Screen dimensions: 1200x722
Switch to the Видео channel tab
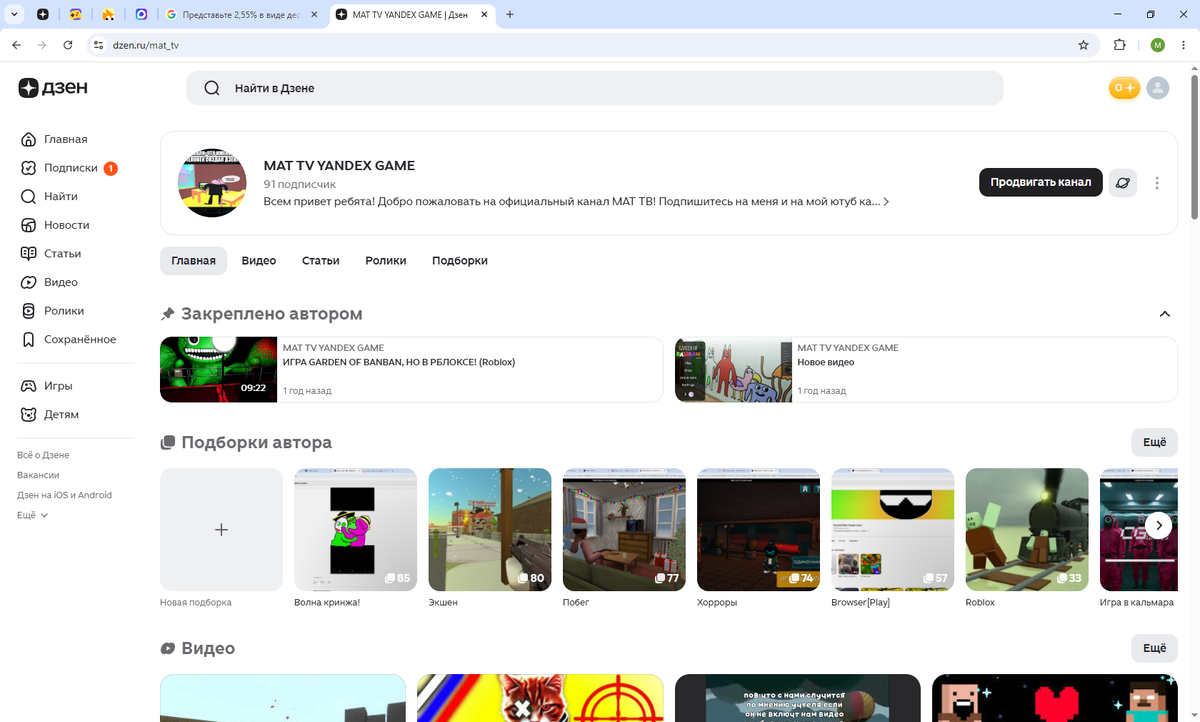(259, 260)
